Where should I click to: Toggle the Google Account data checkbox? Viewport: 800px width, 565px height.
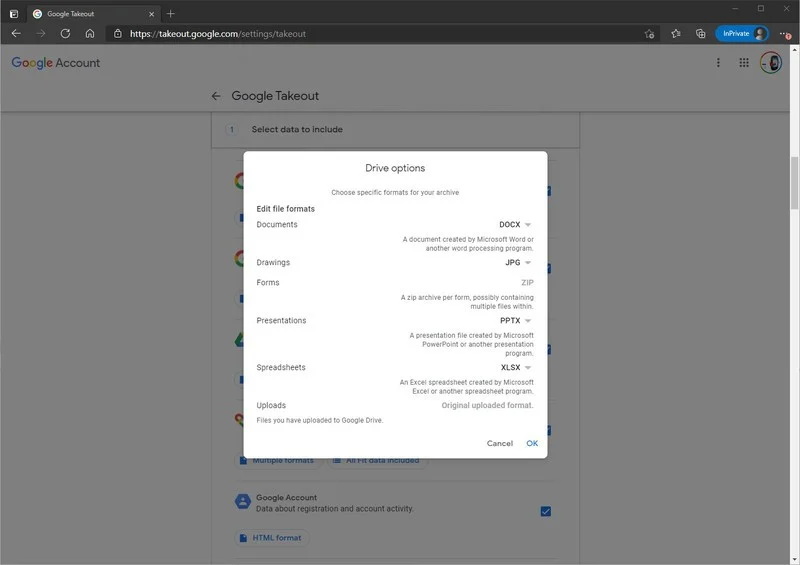click(545, 511)
